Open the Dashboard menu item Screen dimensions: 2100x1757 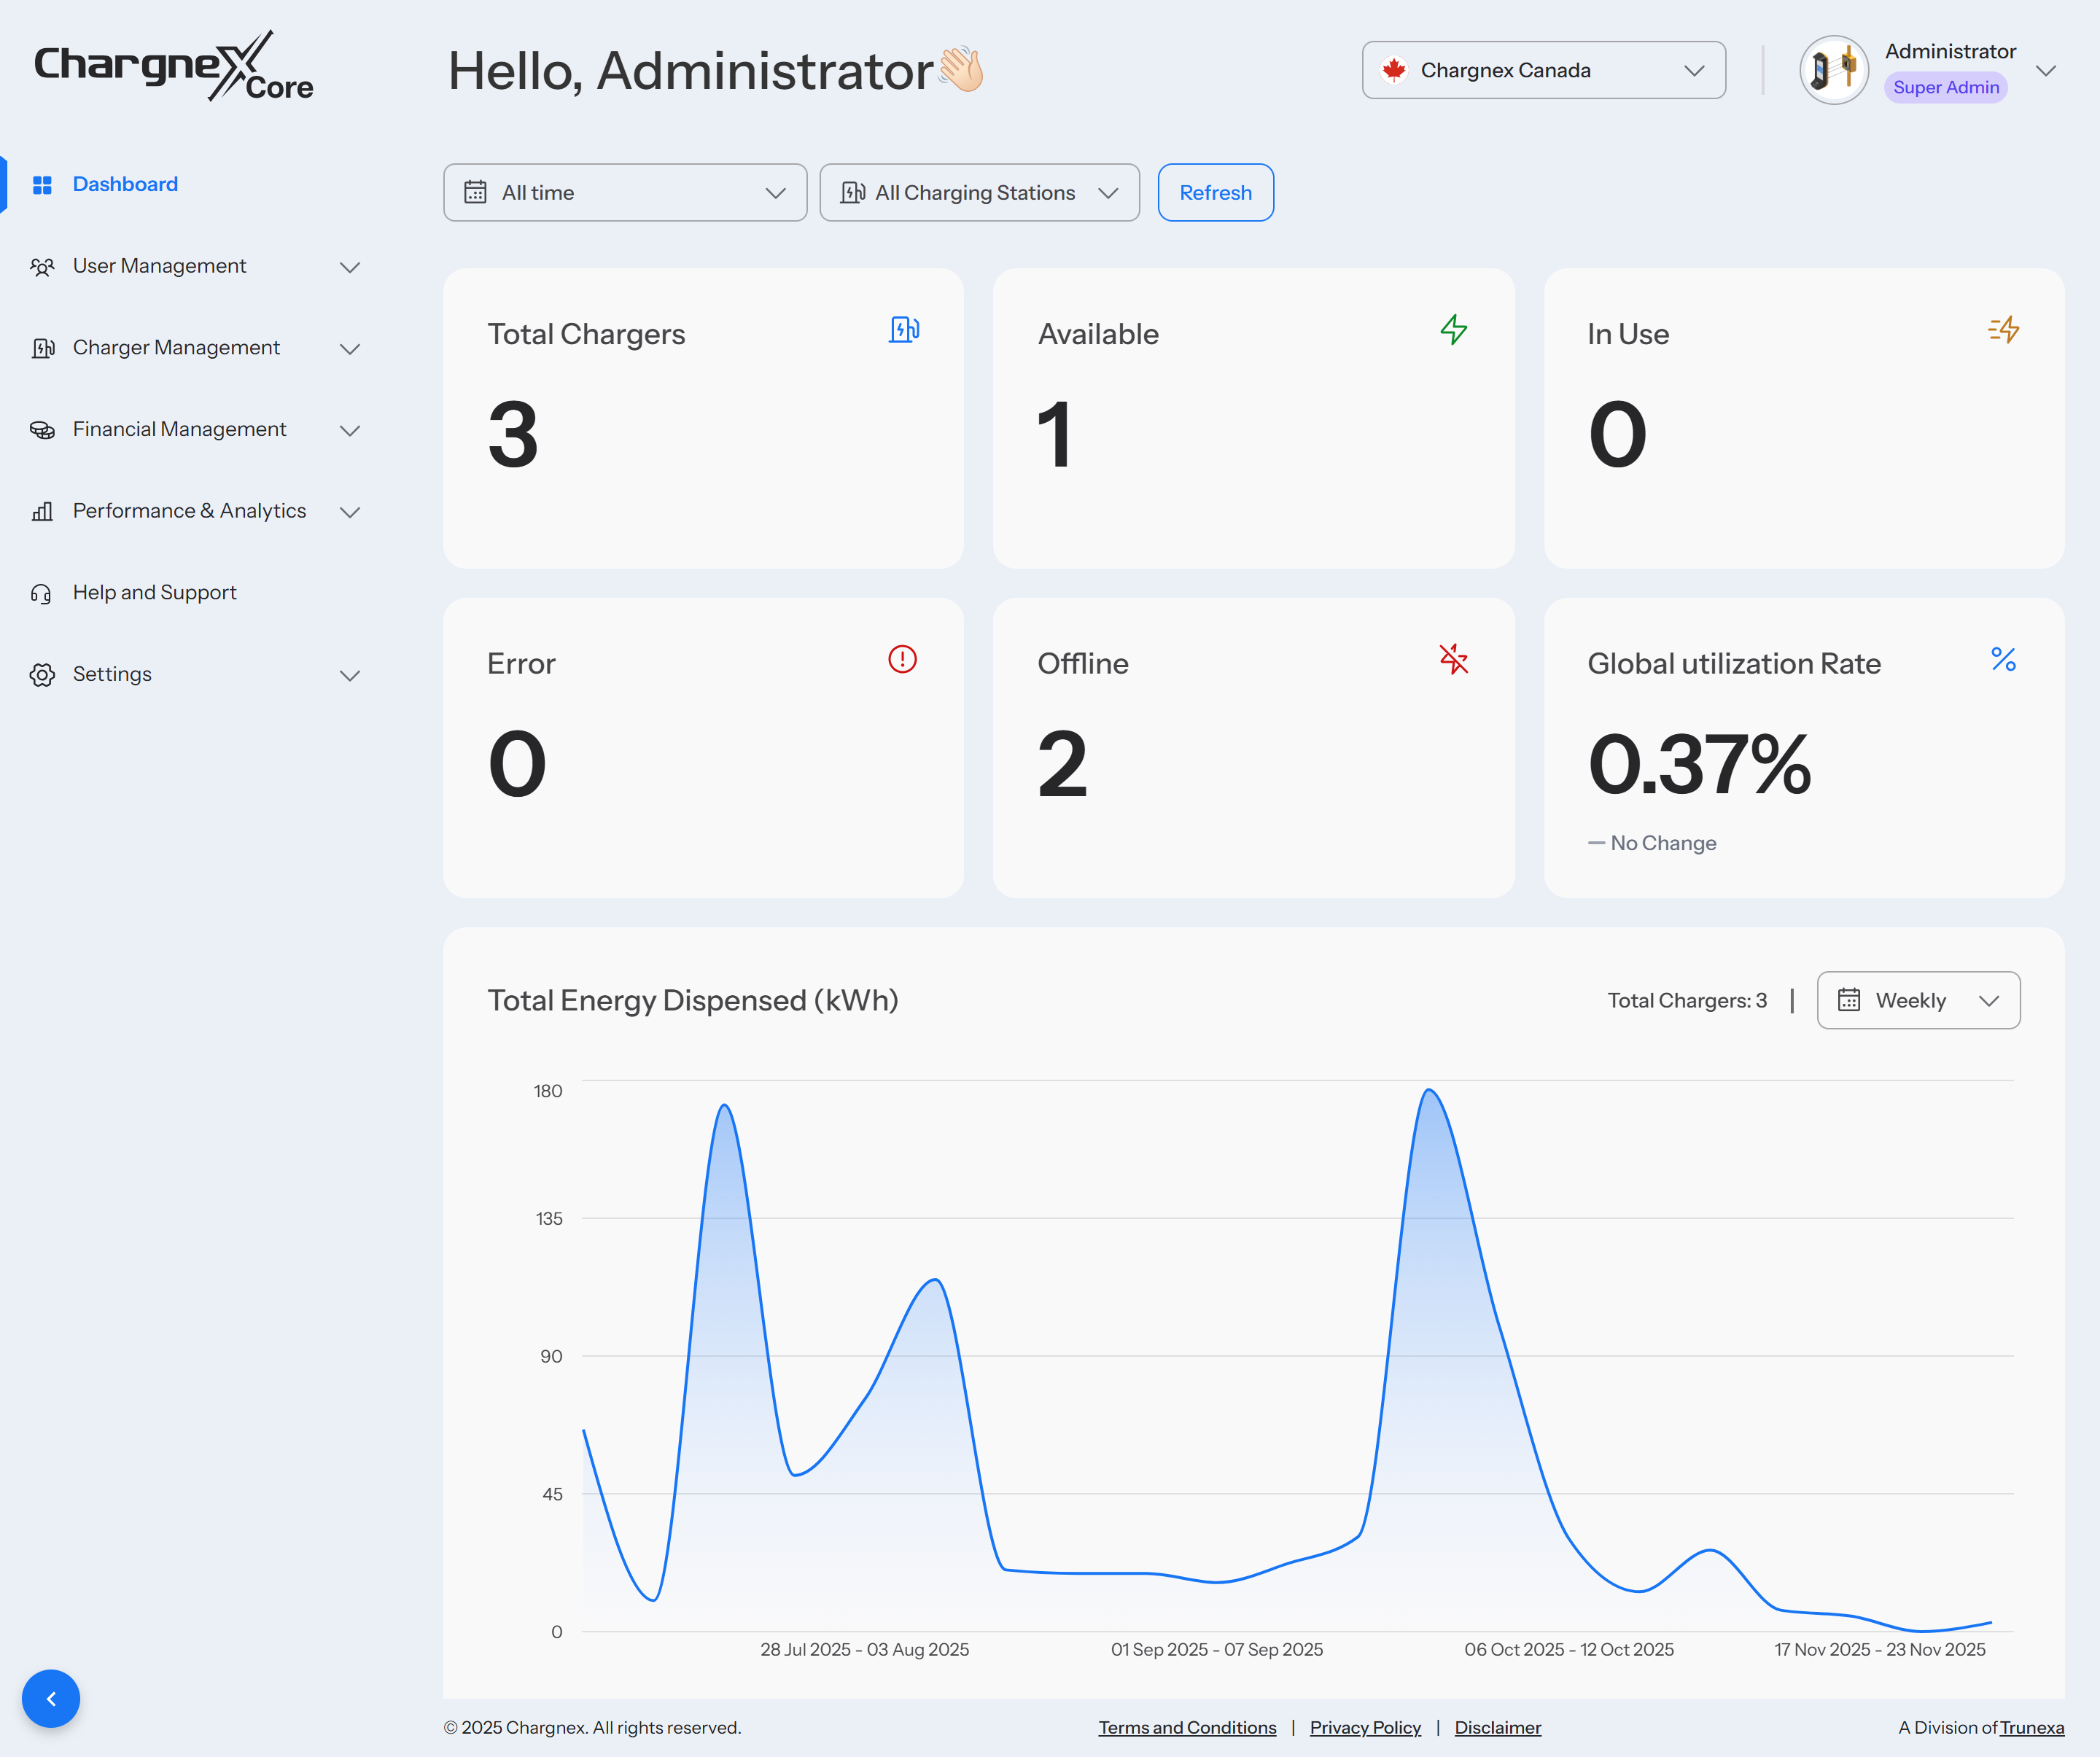(x=125, y=184)
